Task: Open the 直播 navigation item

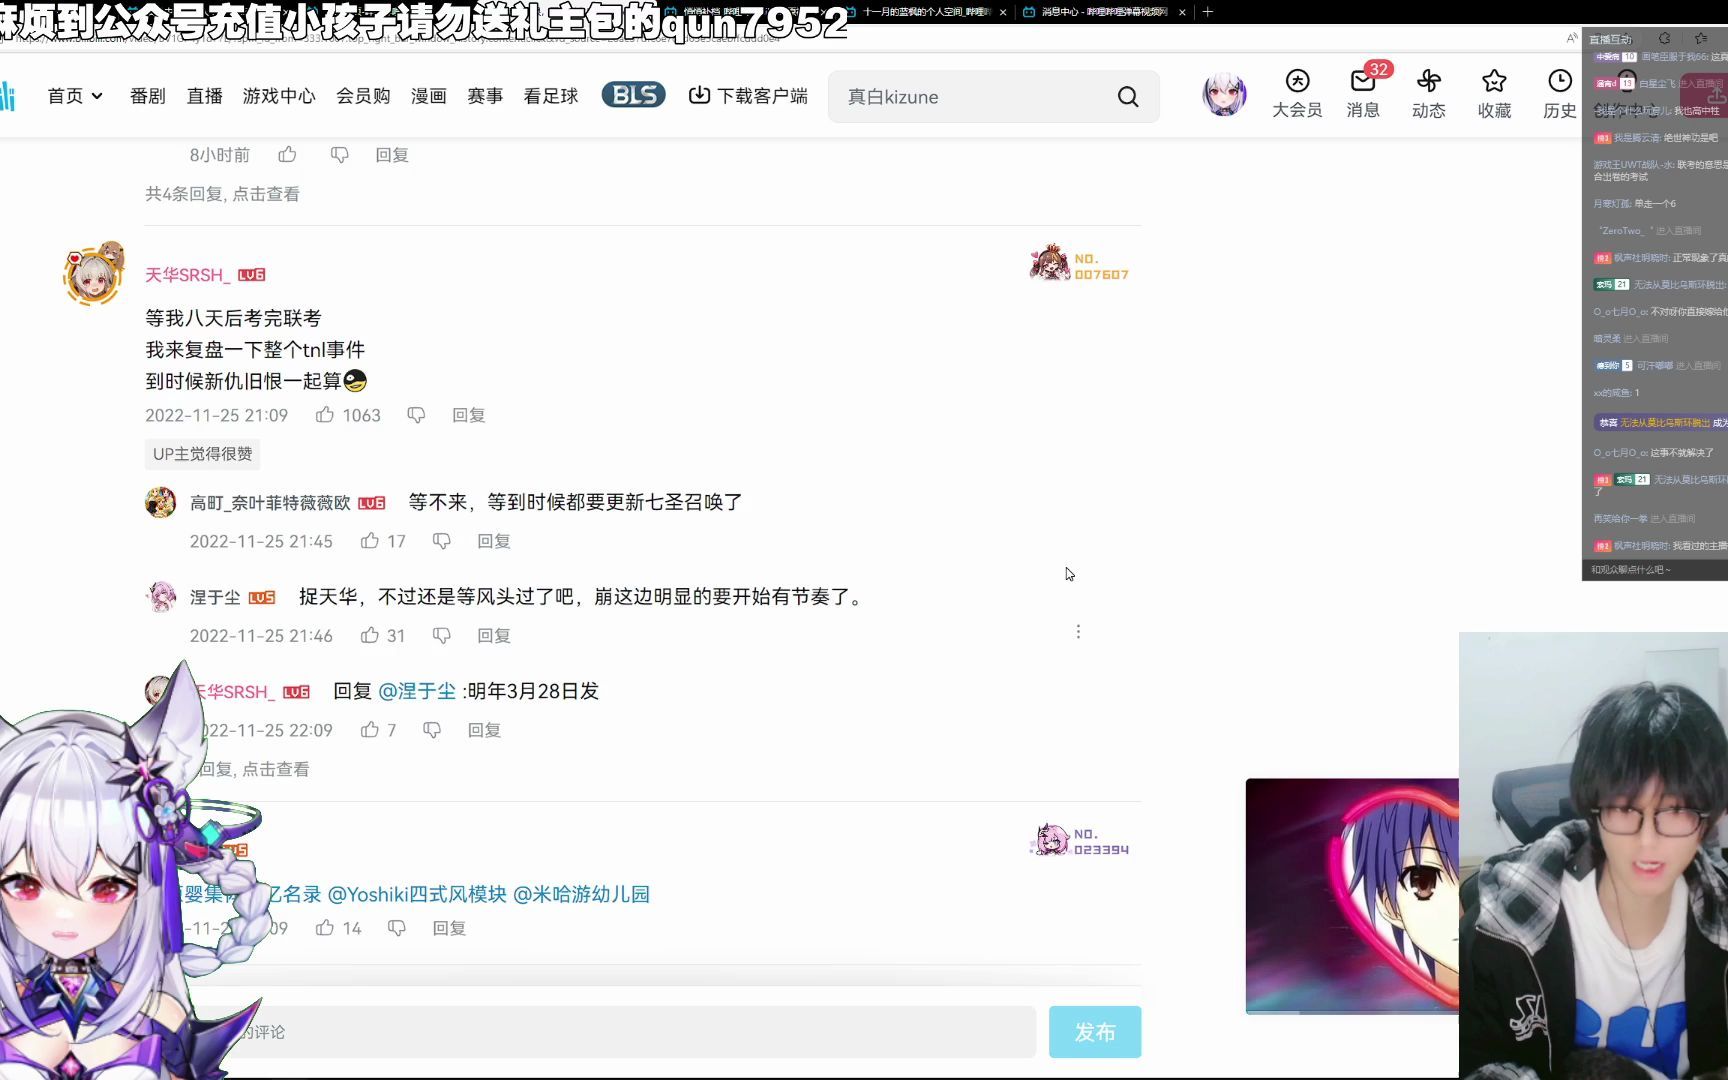Action: (205, 96)
